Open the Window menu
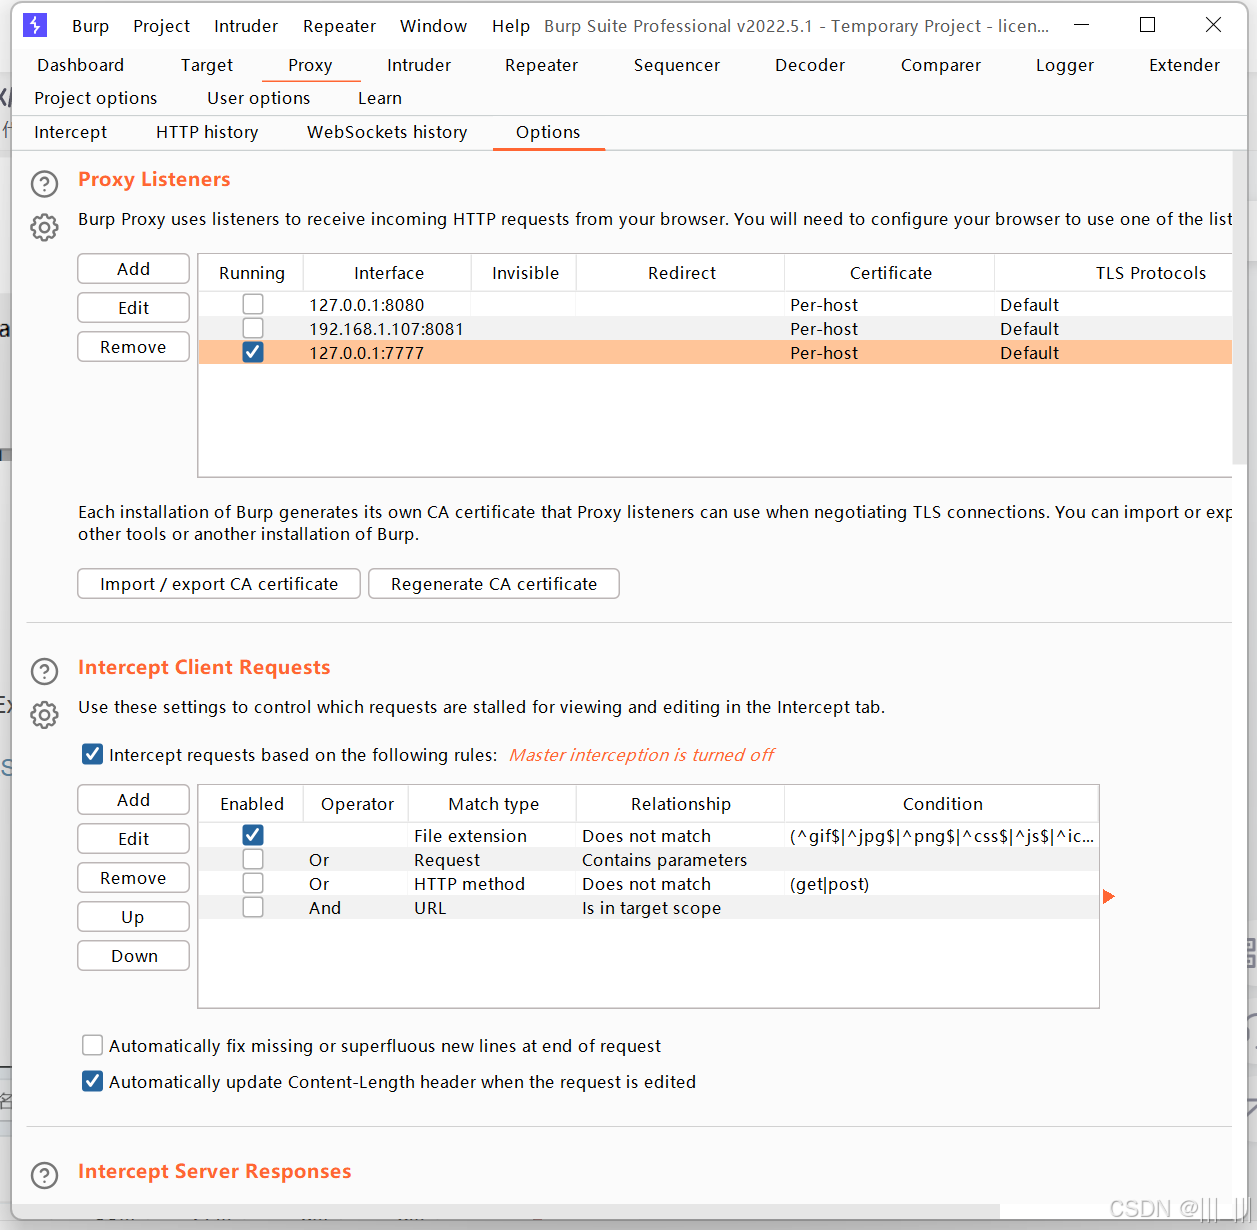Viewport: 1257px width, 1230px height. pyautogui.click(x=433, y=26)
